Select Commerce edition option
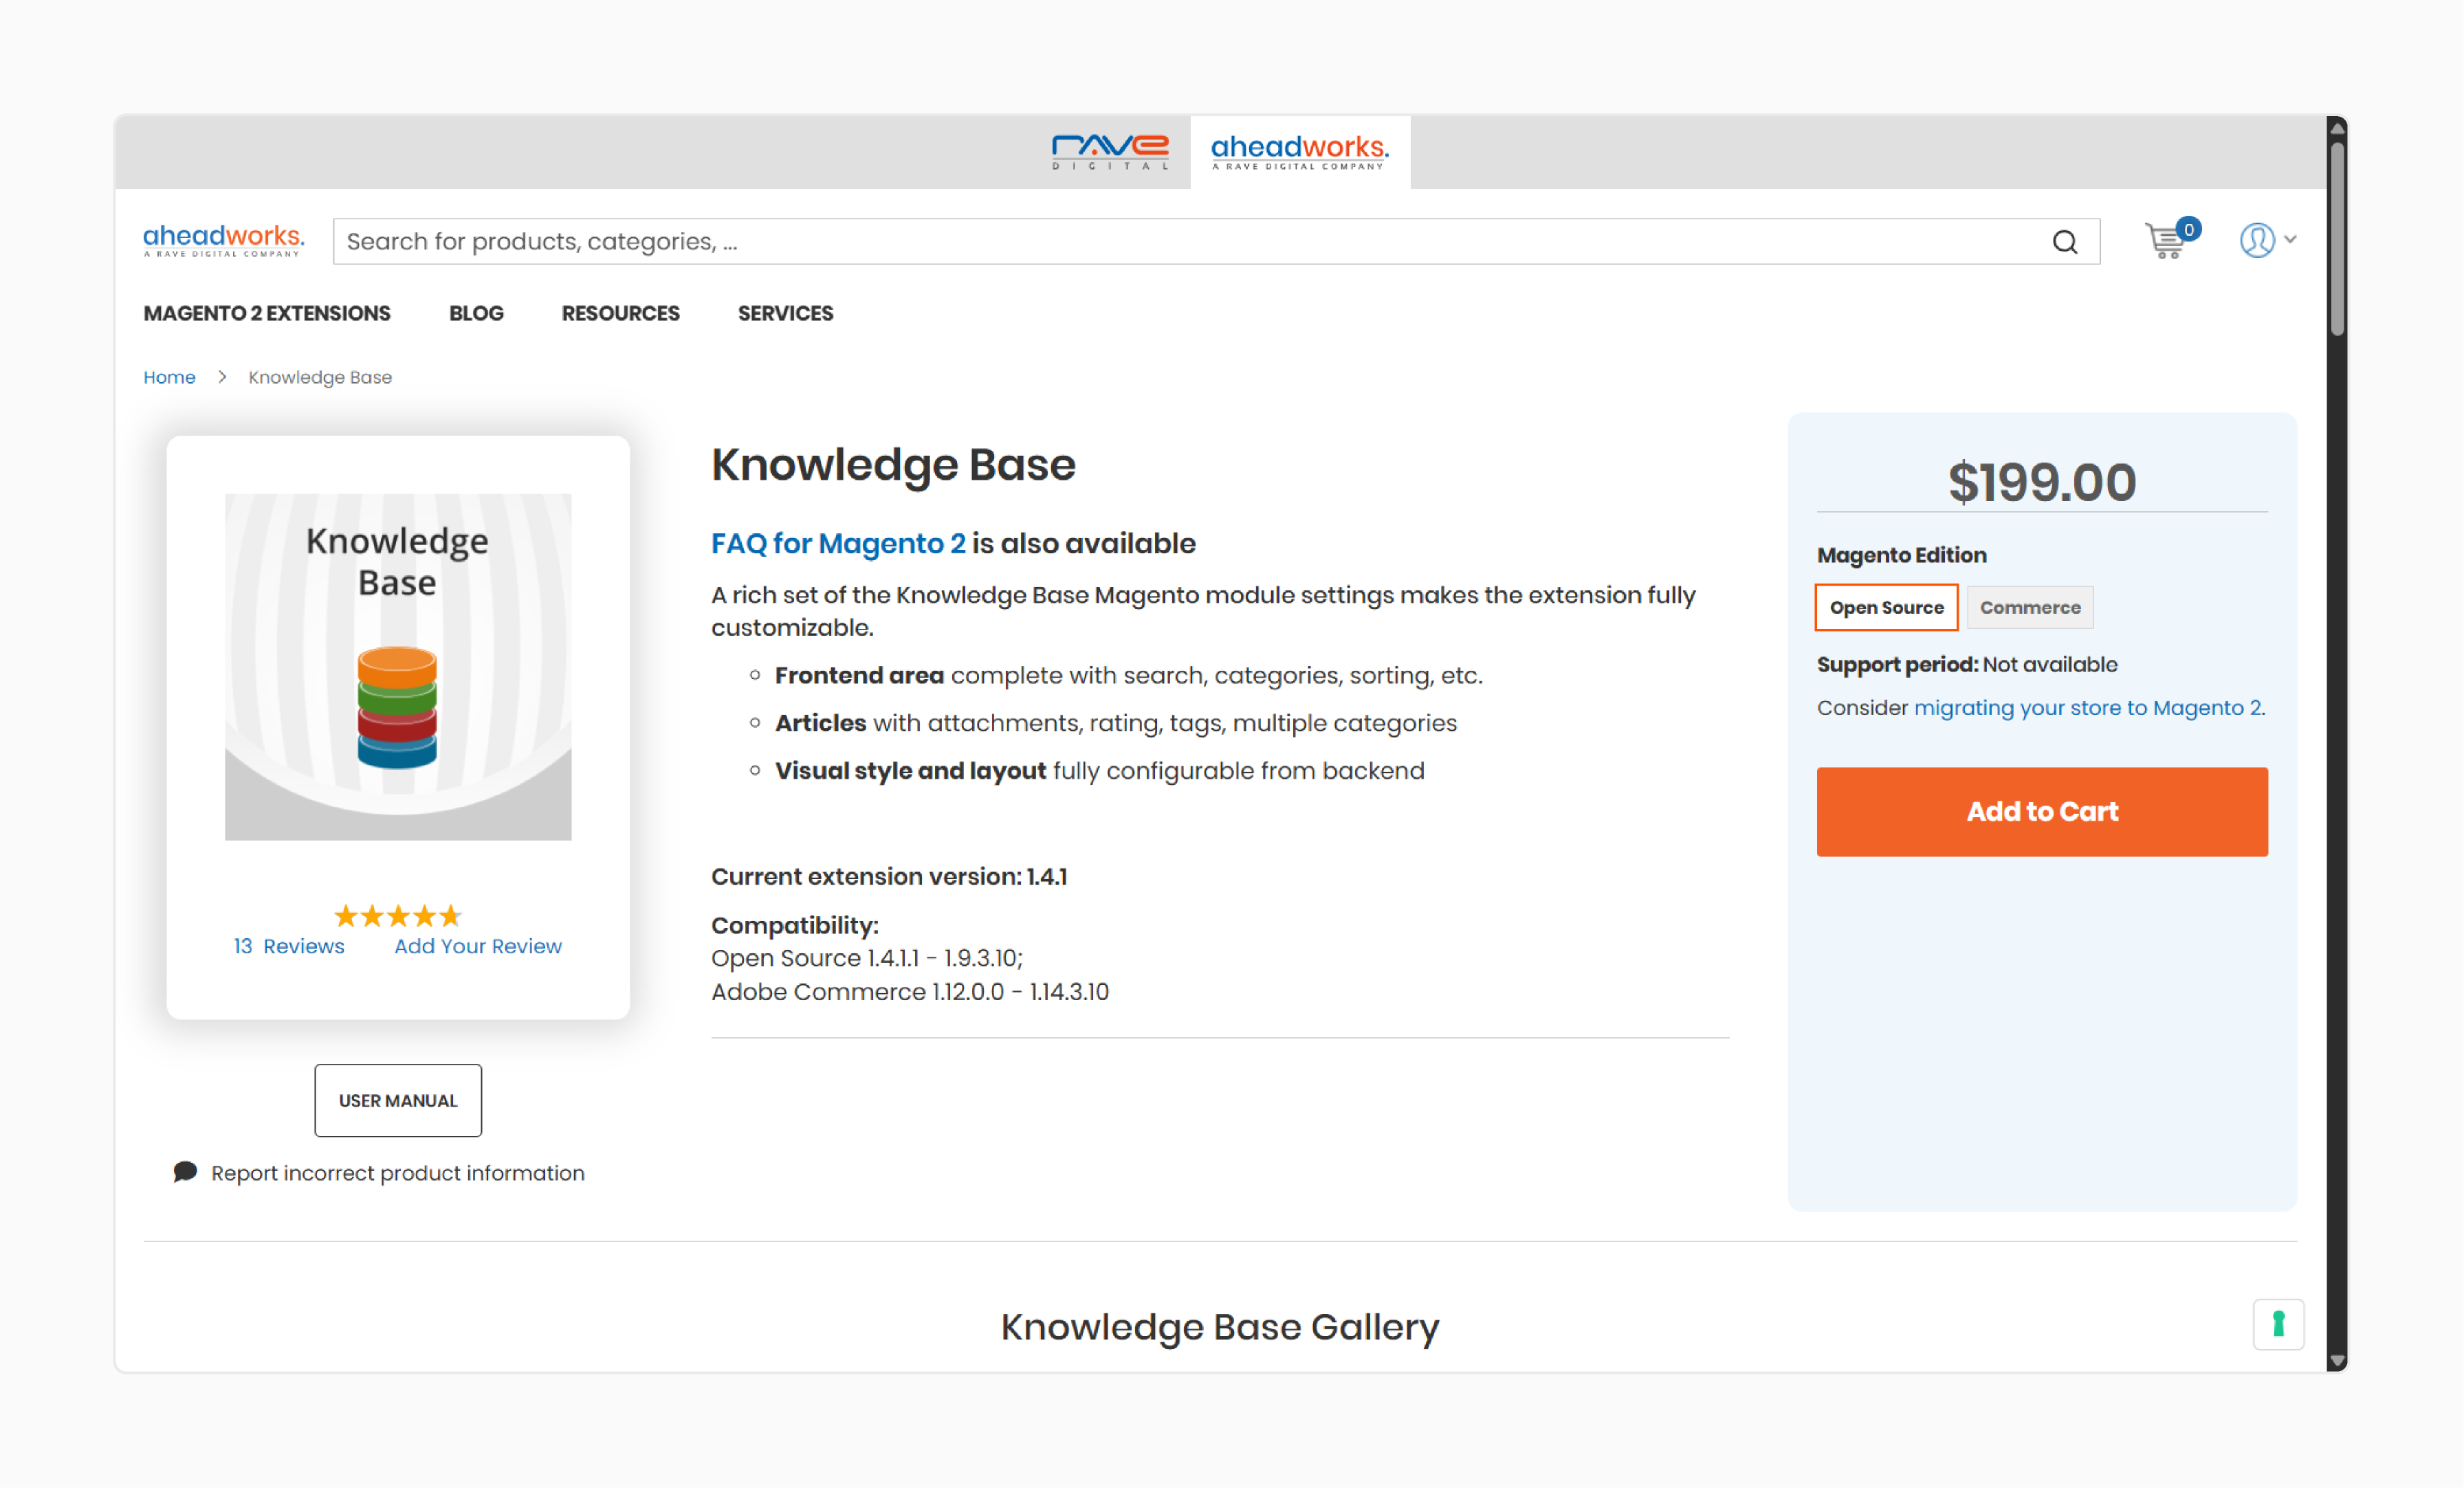2464x1488 pixels. 2030,607
